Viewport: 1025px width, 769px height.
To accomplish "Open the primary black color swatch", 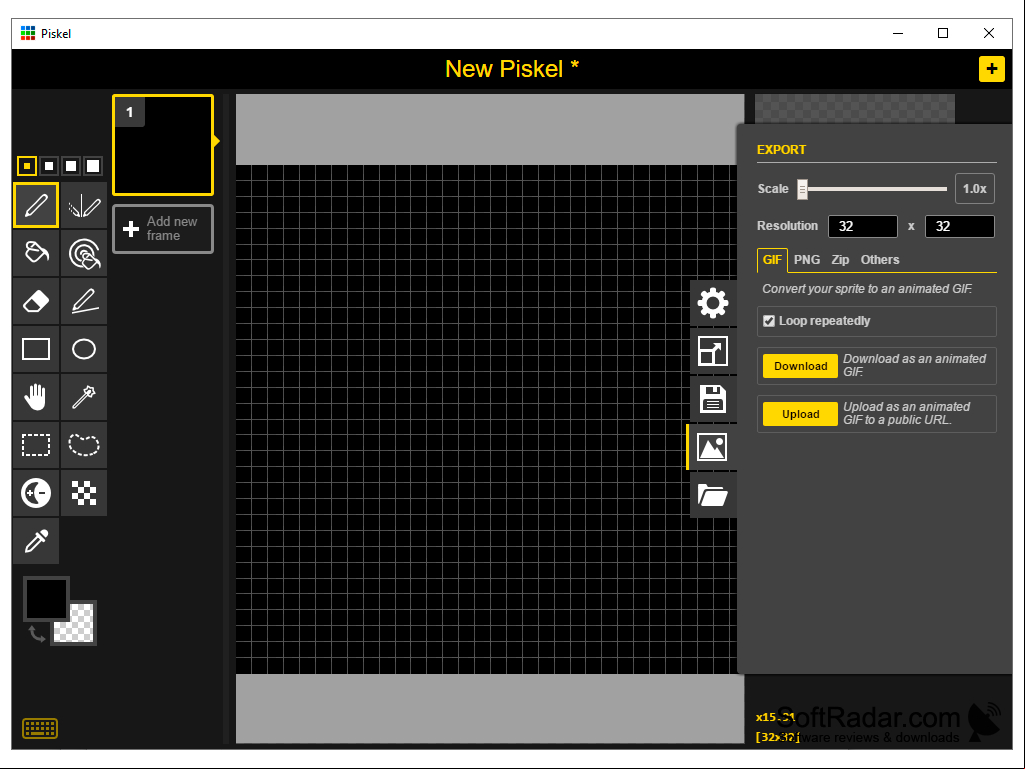I will coord(46,598).
